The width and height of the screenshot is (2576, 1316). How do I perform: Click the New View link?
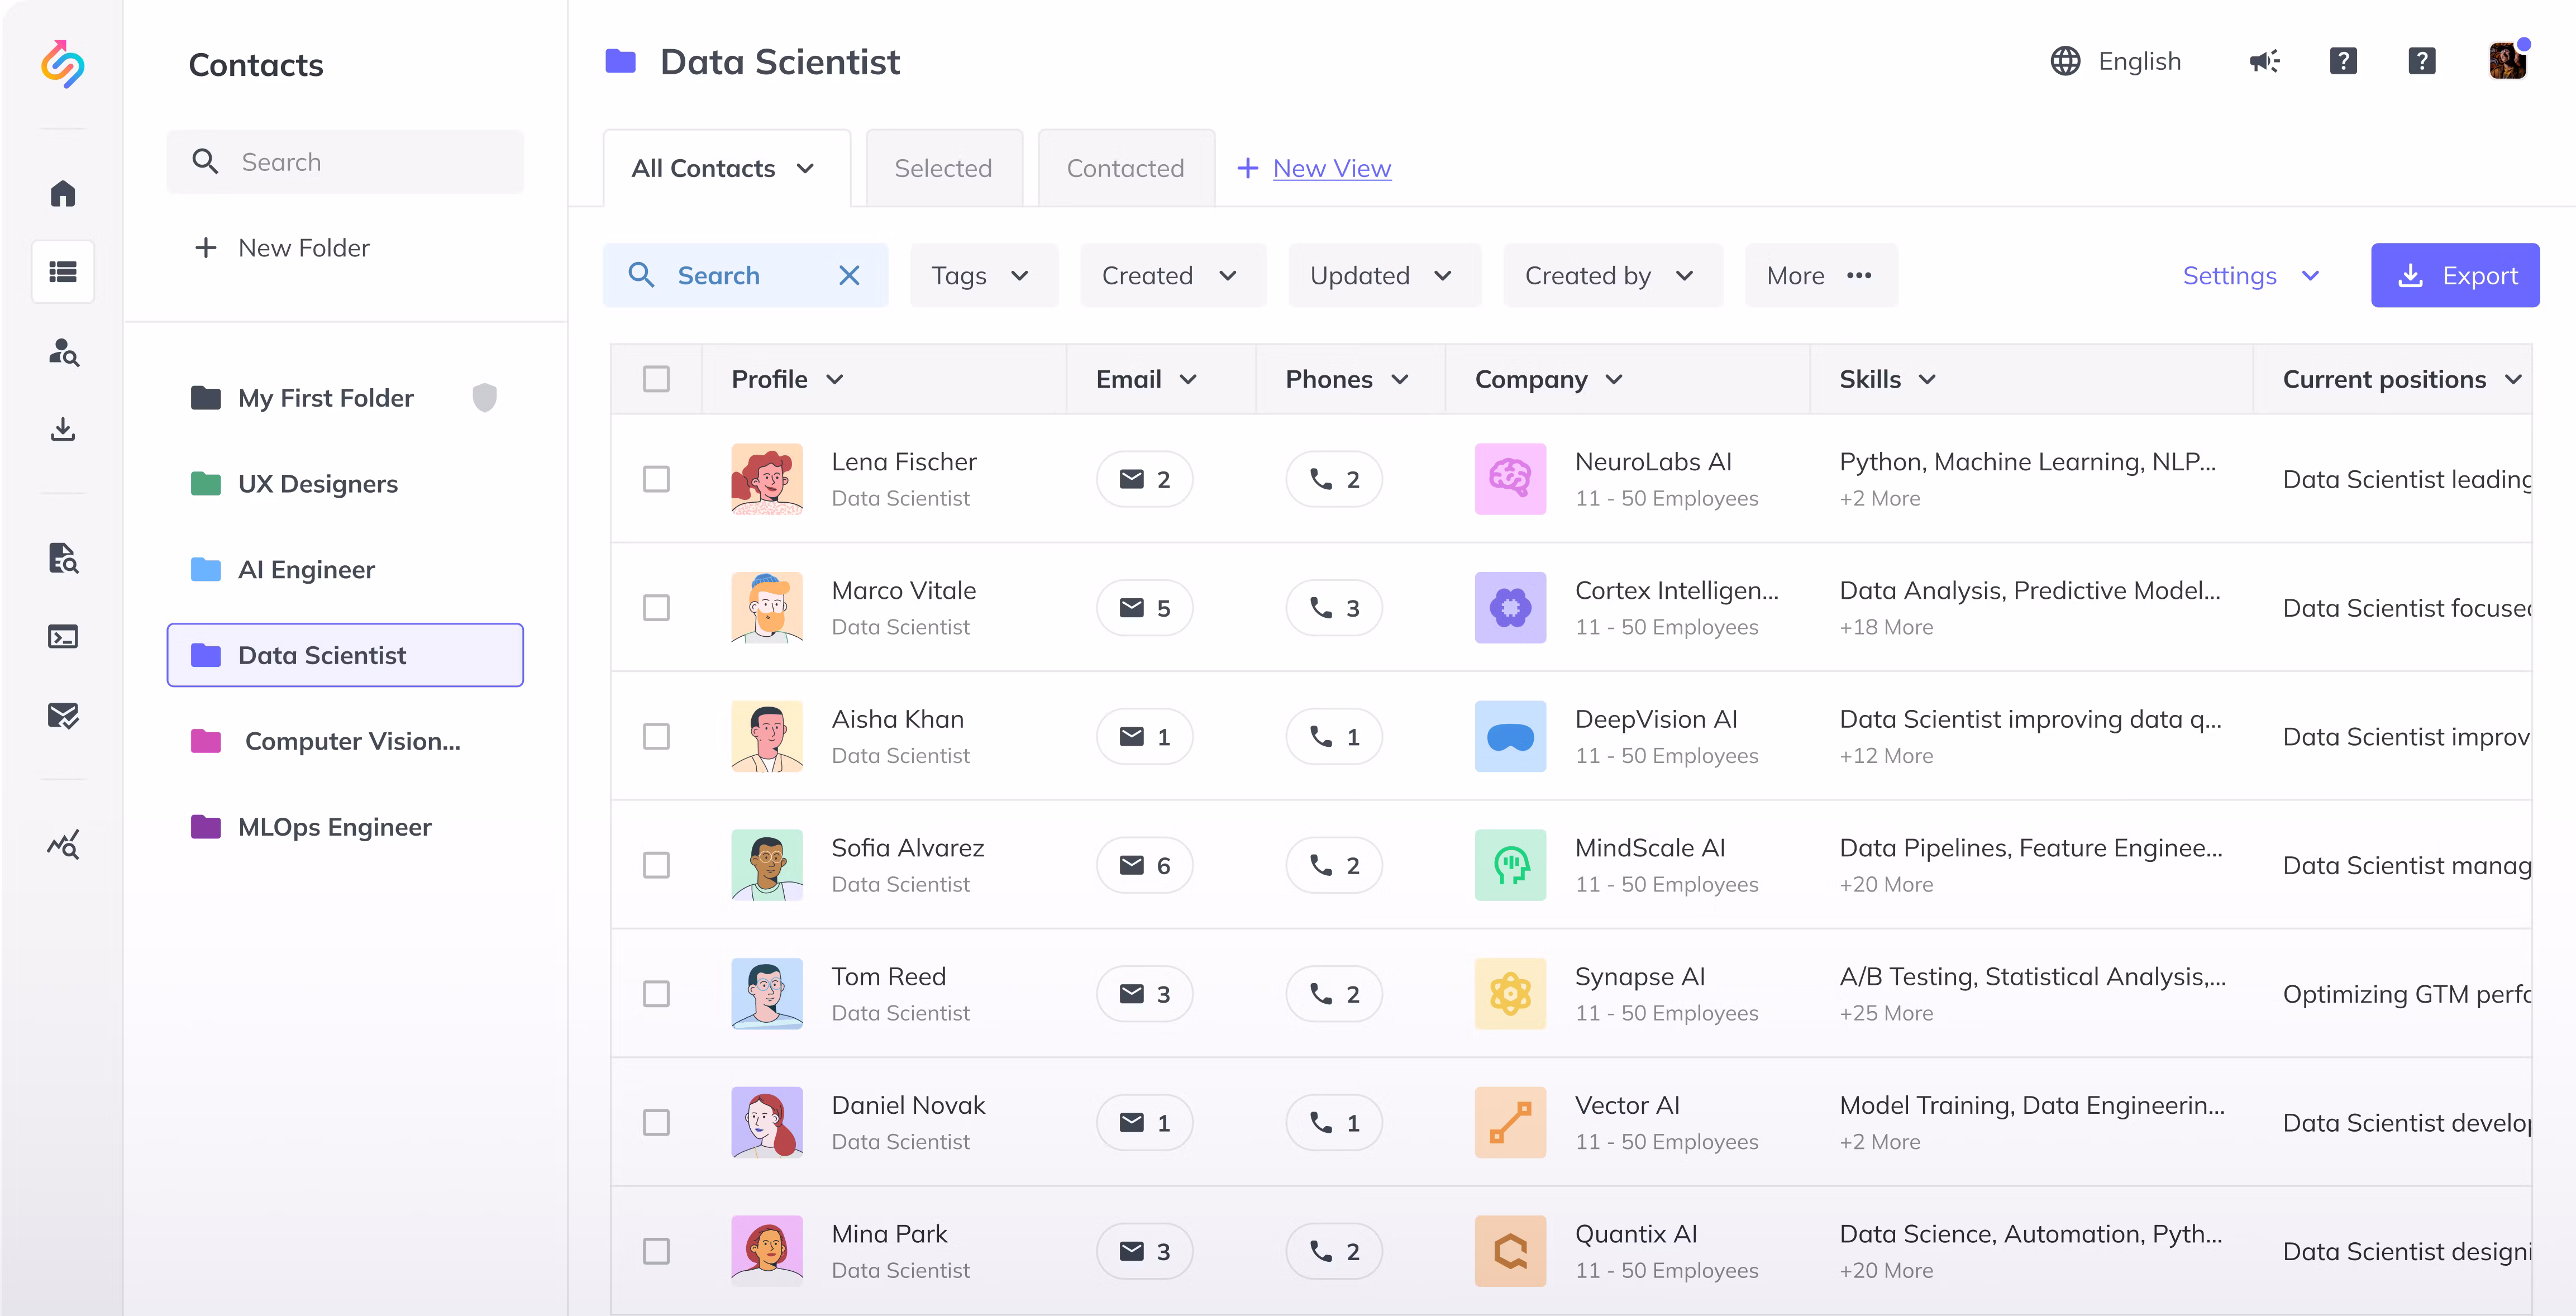tap(1331, 168)
